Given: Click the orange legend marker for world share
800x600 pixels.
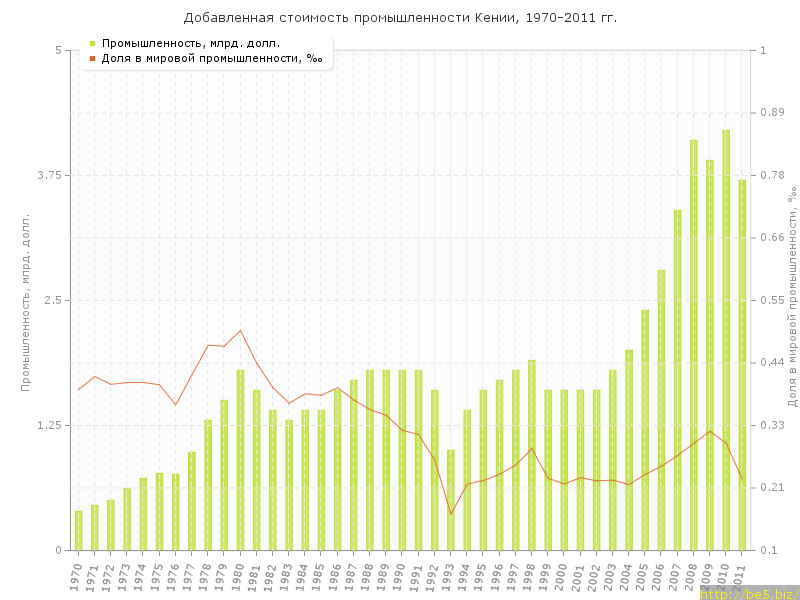Looking at the screenshot, I should pyautogui.click(x=92, y=58).
